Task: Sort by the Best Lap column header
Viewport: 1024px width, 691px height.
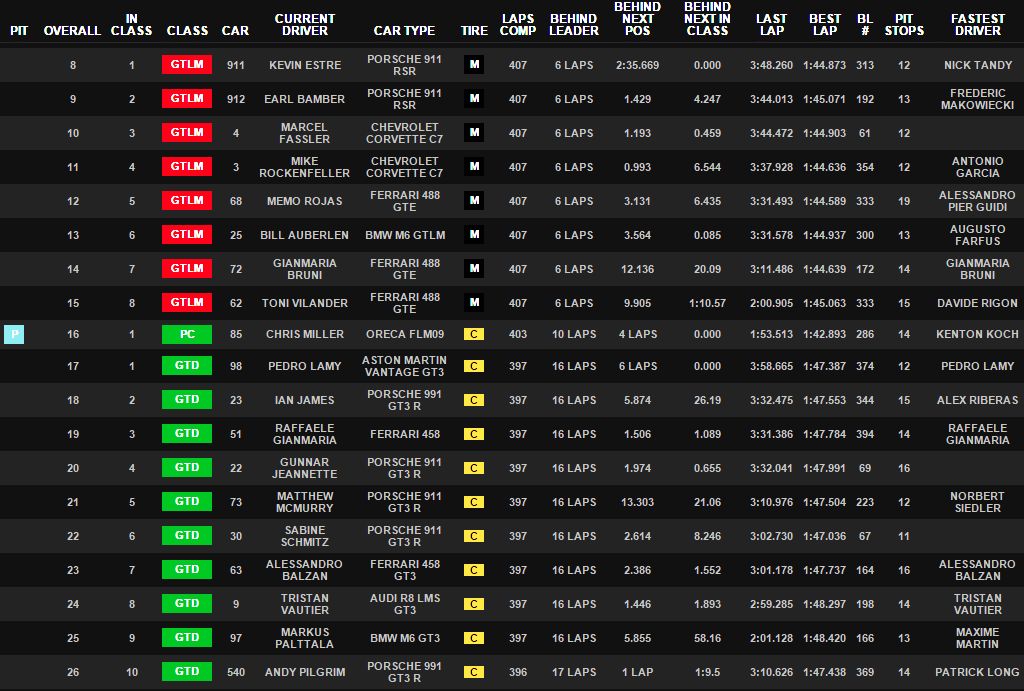Action: 825,24
